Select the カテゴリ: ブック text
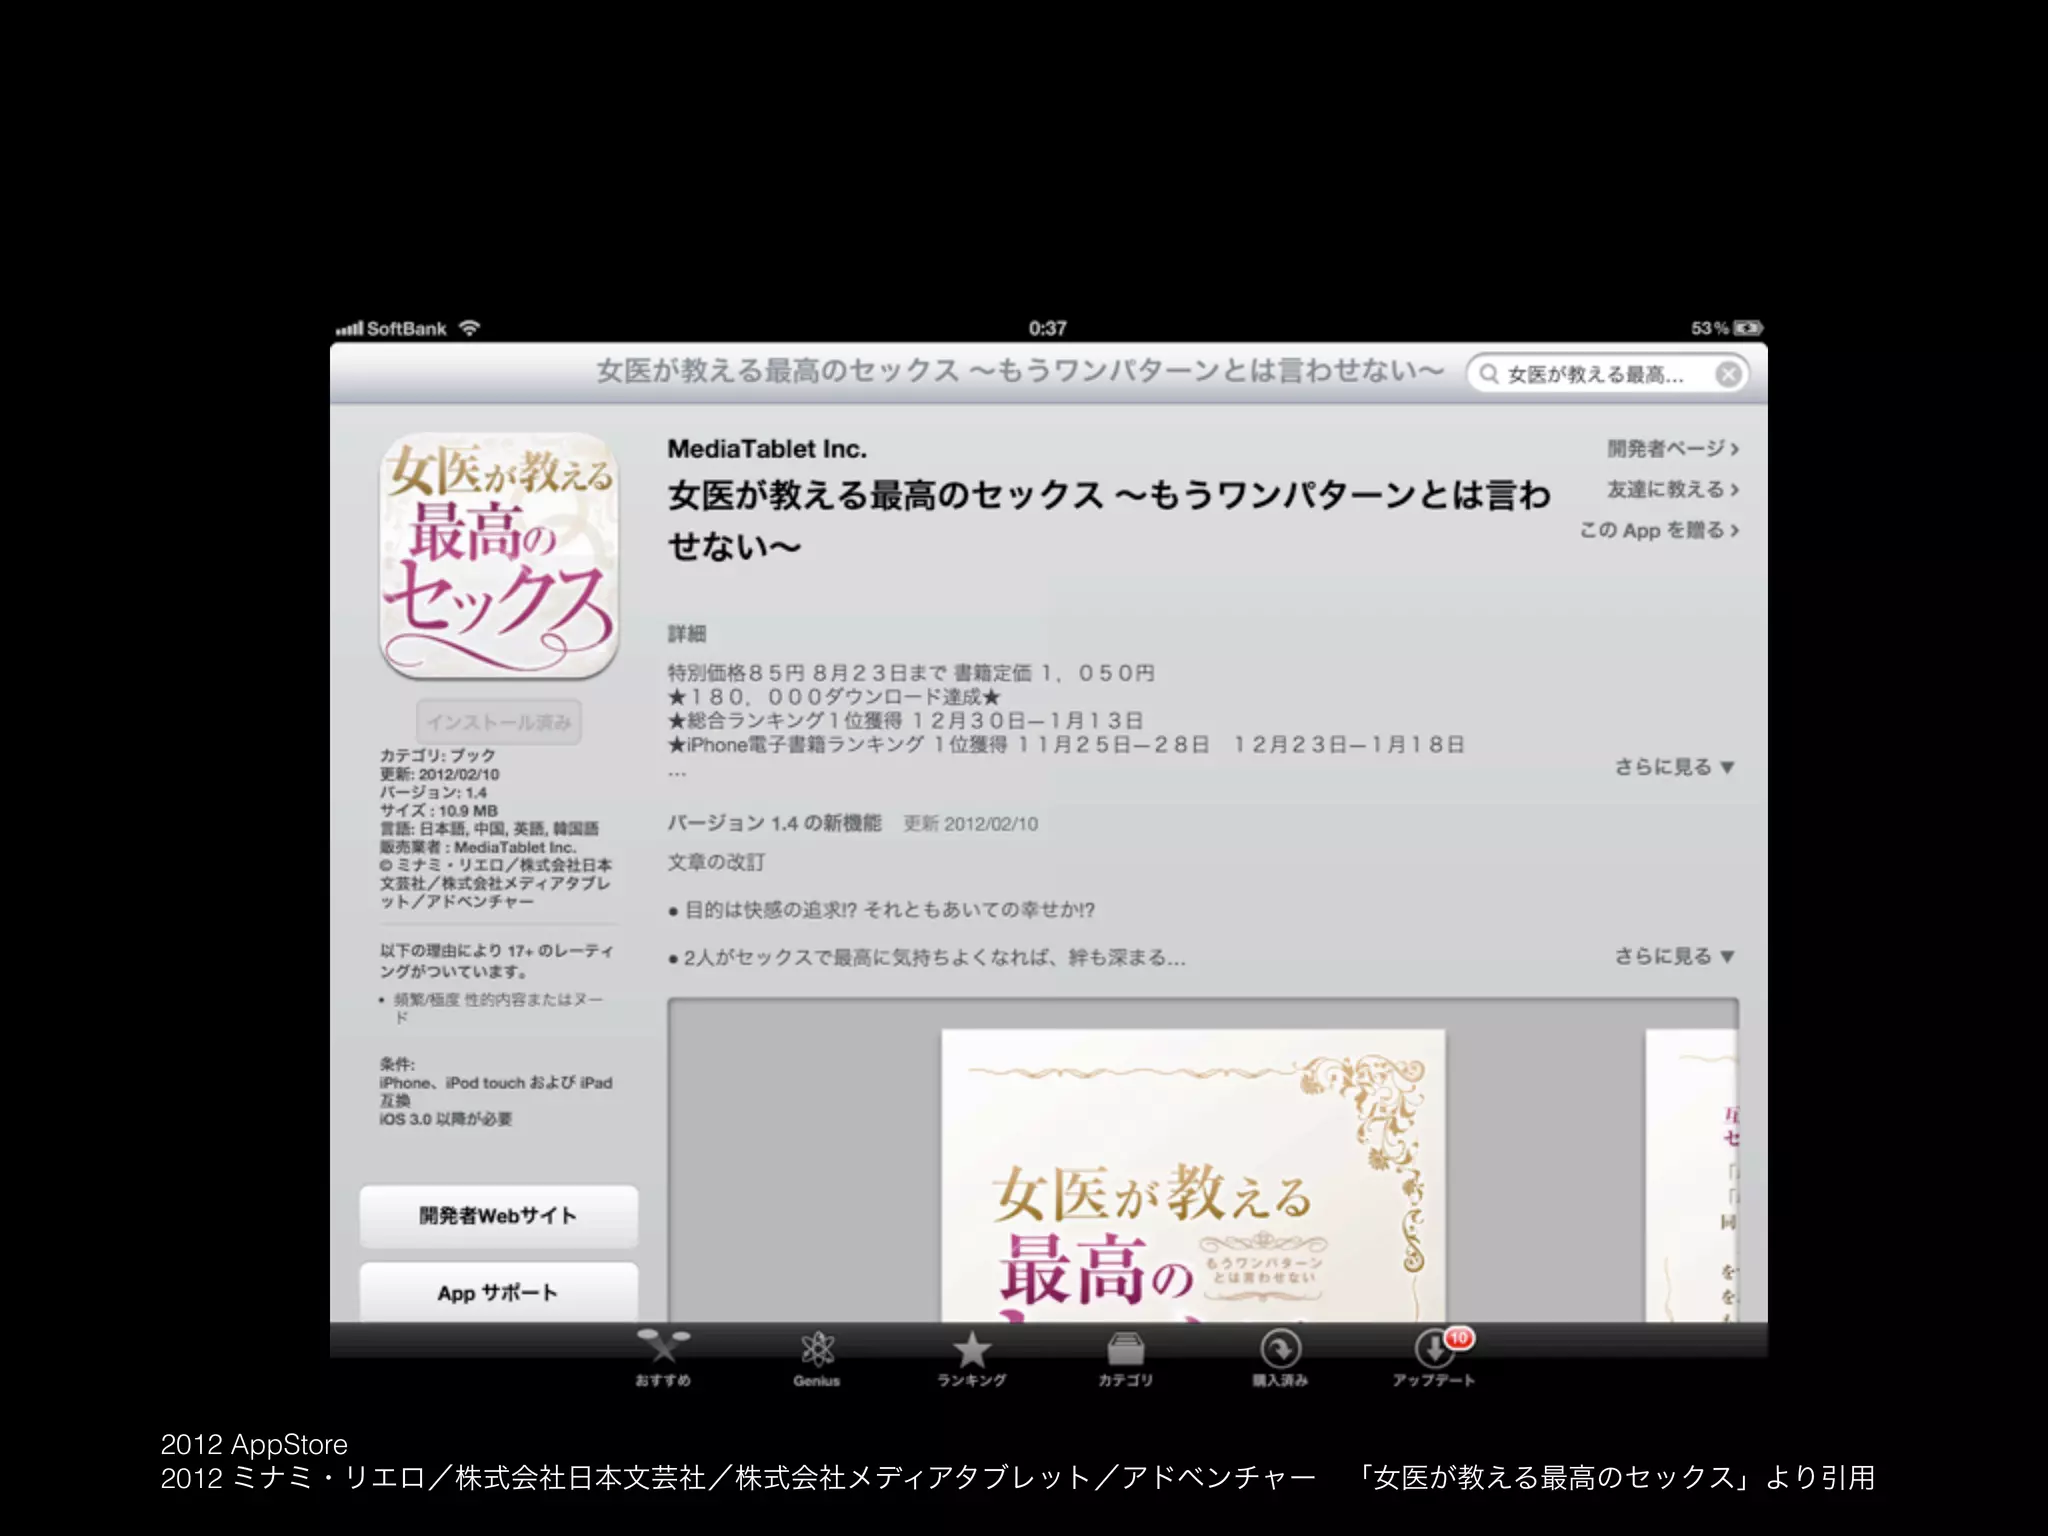This screenshot has width=2048, height=1536. (437, 755)
